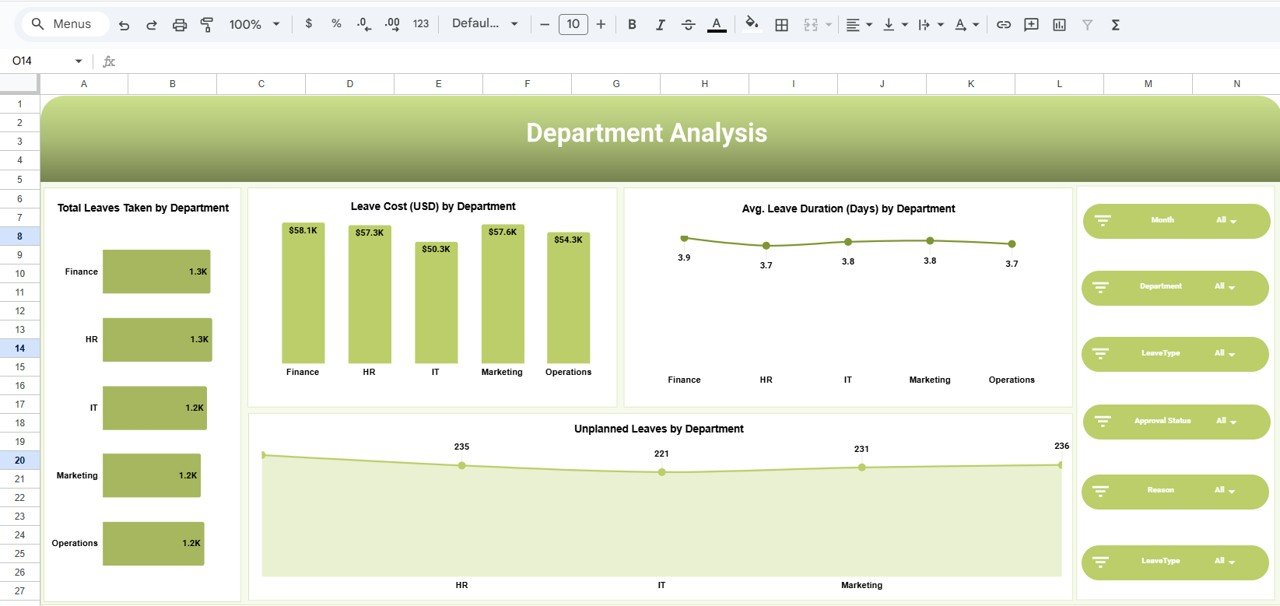Screen dimensions: 1280x606
Task: Toggle bold formatting
Action: 632,24
